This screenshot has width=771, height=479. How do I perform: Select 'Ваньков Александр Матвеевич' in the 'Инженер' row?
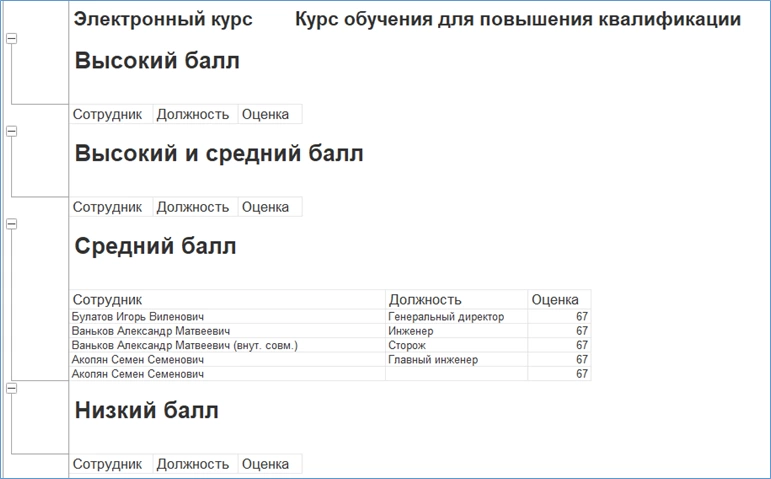tap(227, 331)
